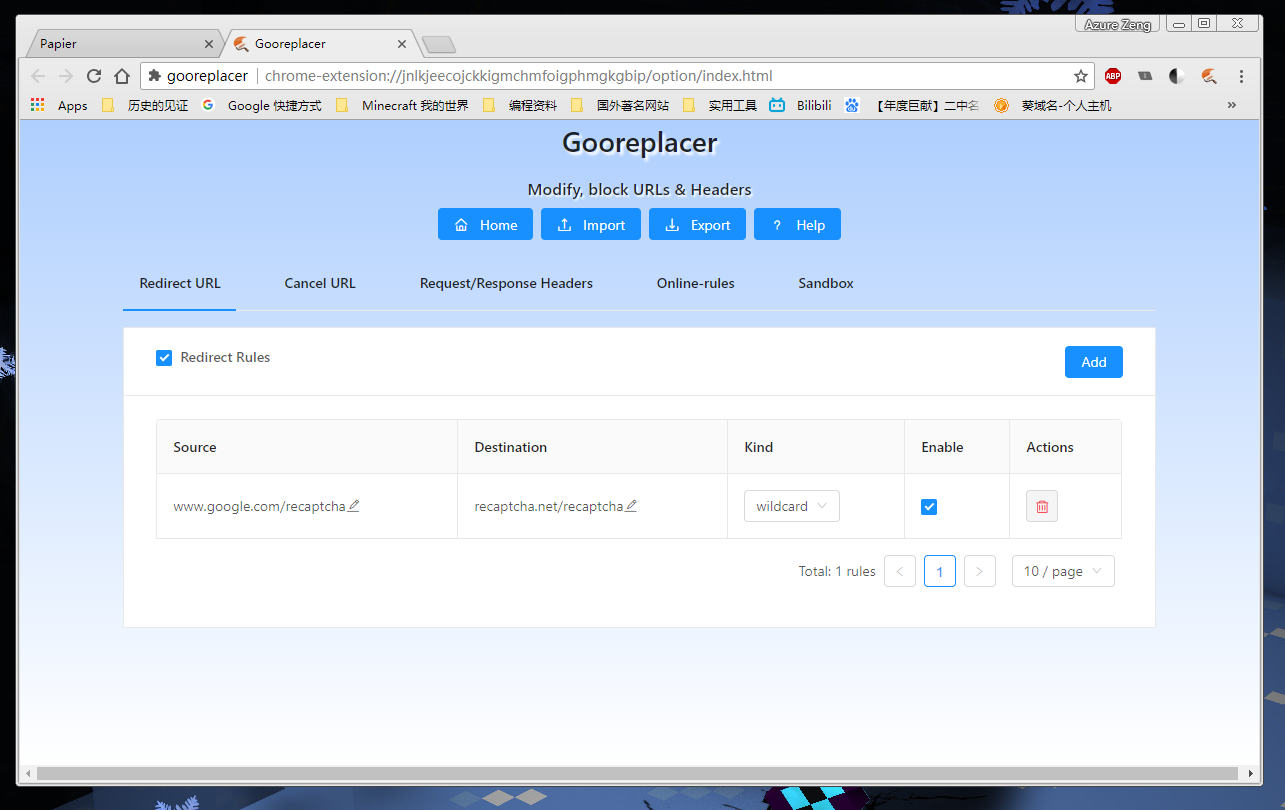1285x810 pixels.
Task: Select page 1 in pagination
Action: 940,571
